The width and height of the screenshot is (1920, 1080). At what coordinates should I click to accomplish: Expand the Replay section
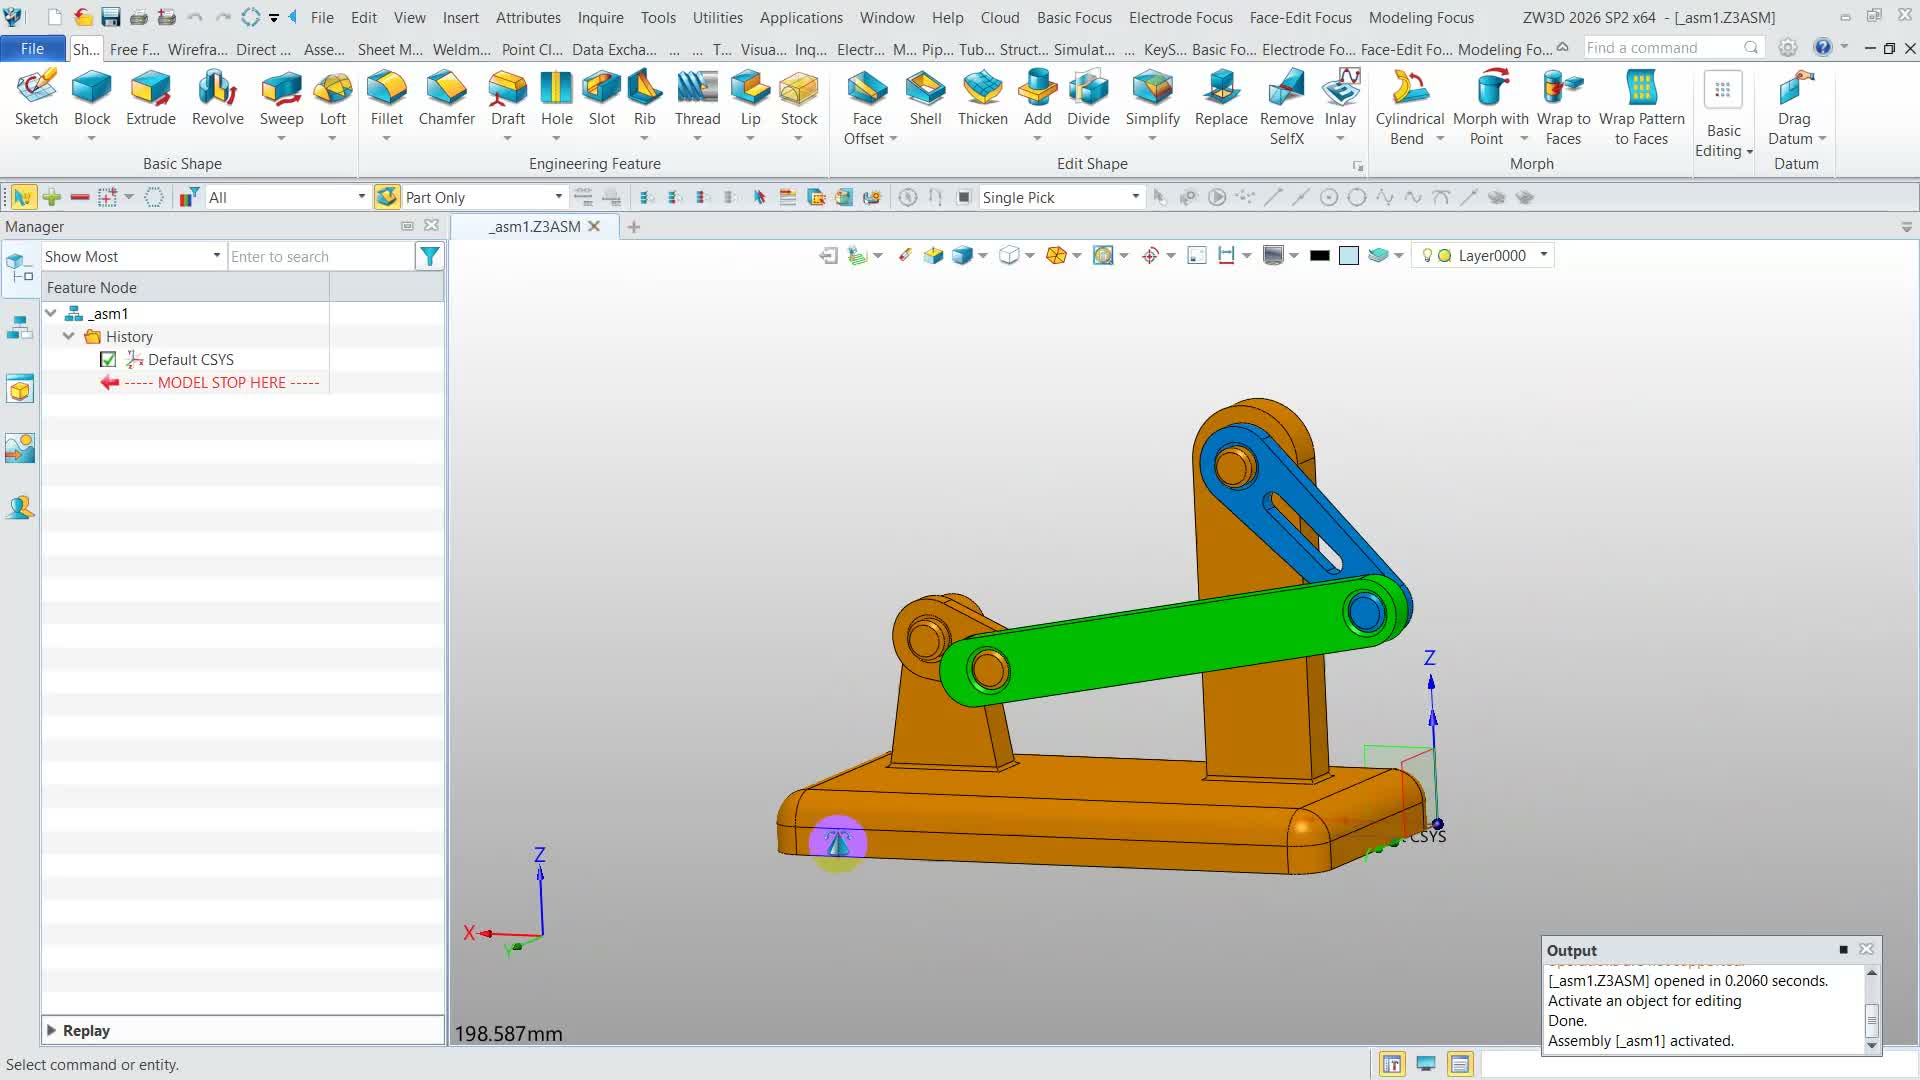point(51,1030)
